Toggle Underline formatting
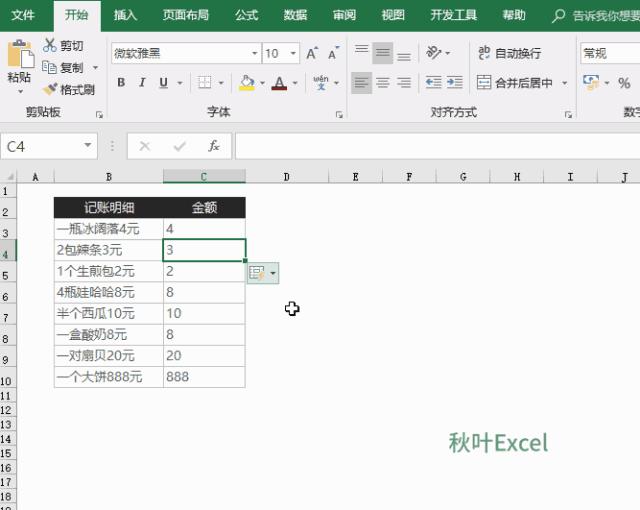The width and height of the screenshot is (640, 510). point(163,83)
